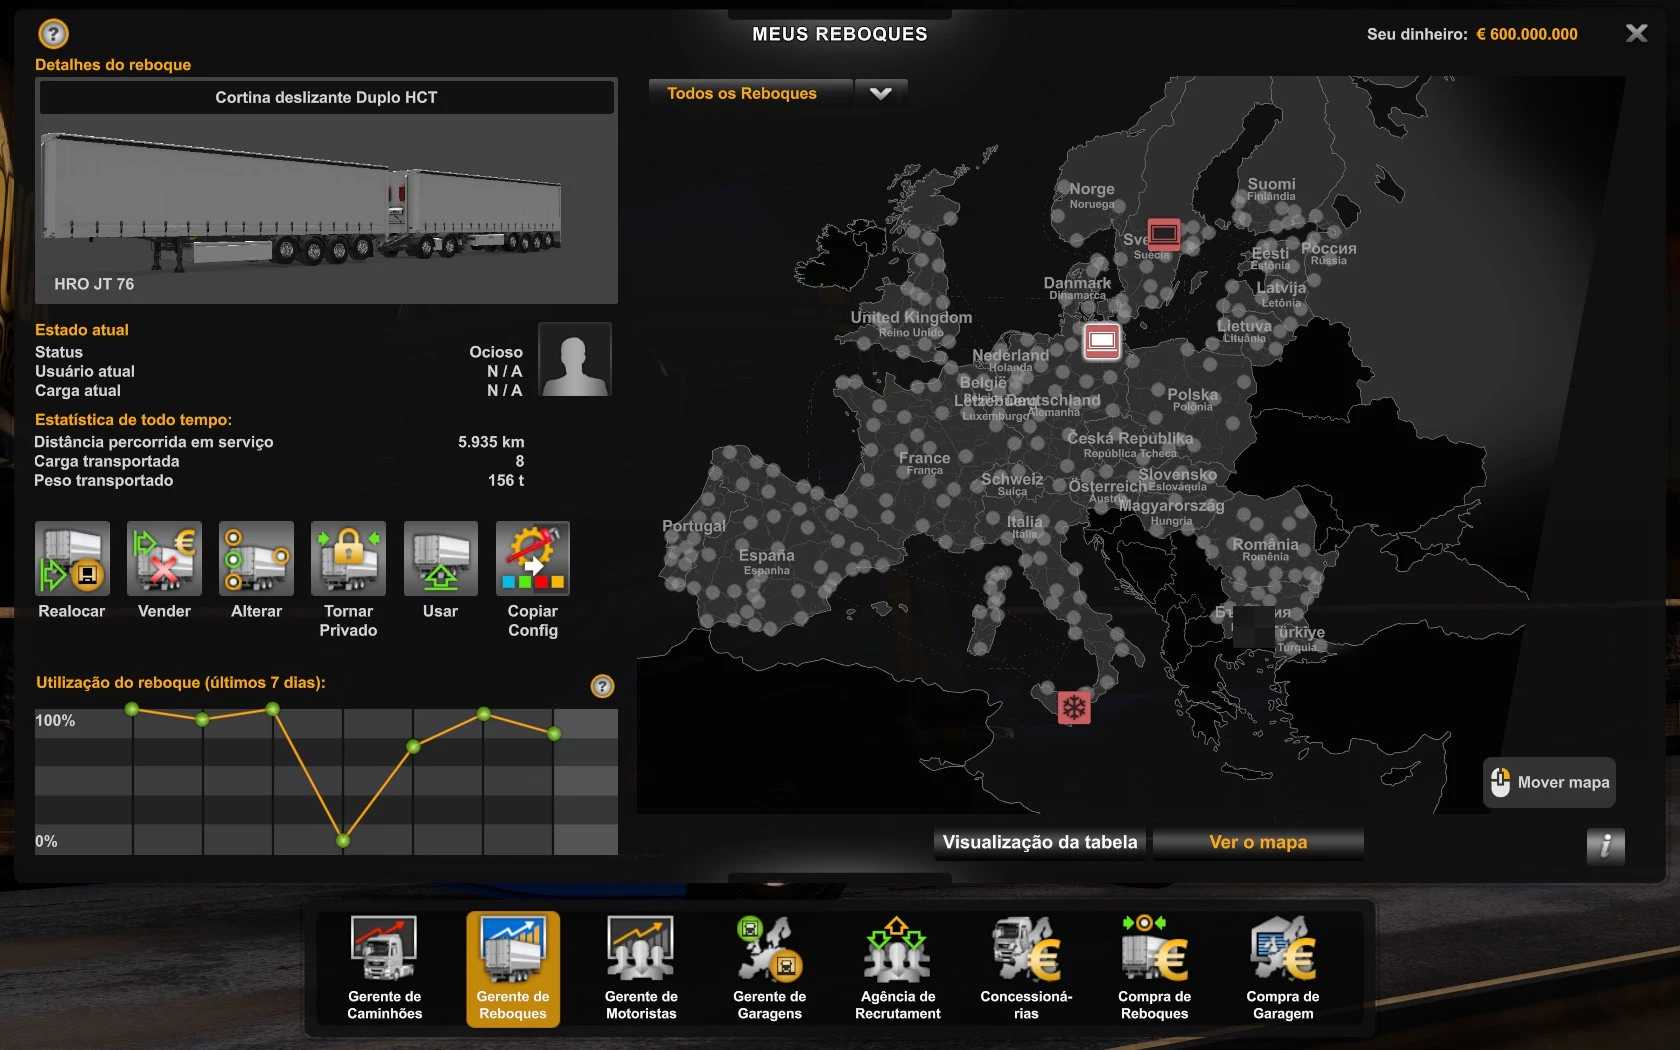Image resolution: width=1680 pixels, height=1050 pixels.
Task: Click the map info button
Action: click(1605, 846)
